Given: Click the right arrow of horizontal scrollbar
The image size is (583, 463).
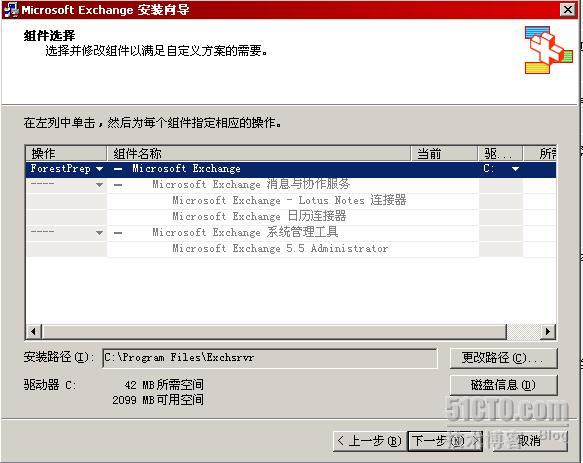Looking at the screenshot, I should pyautogui.click(x=547, y=331).
